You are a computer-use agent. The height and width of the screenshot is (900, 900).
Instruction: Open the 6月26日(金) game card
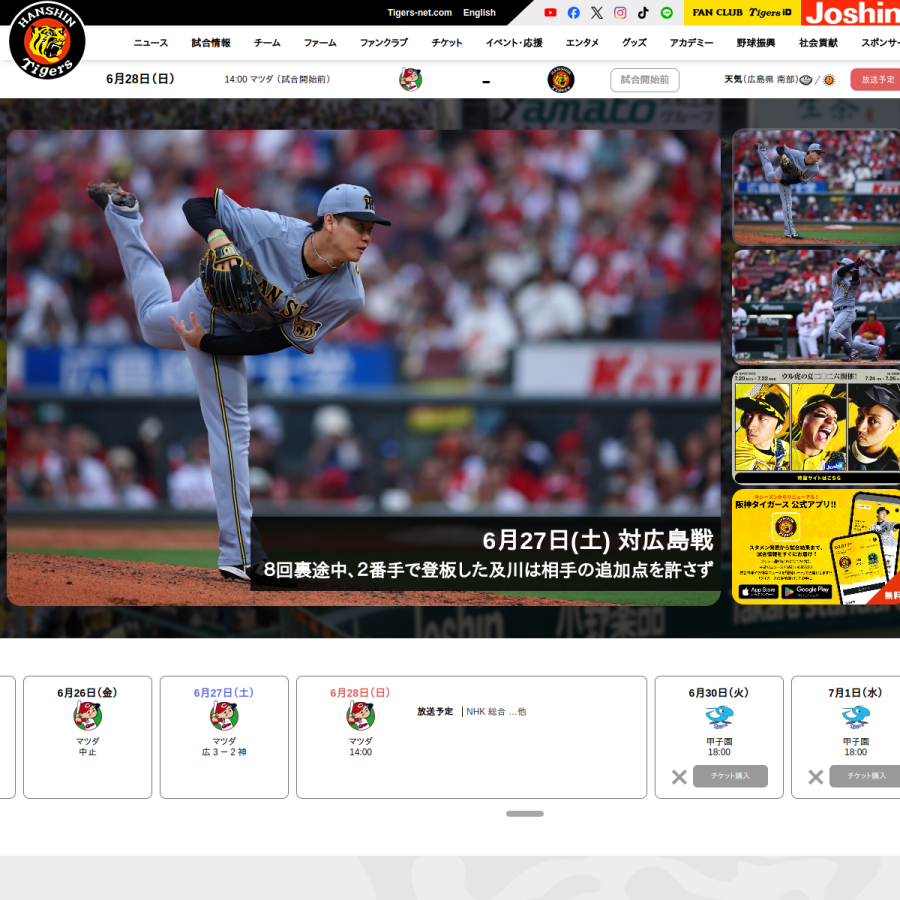point(87,737)
